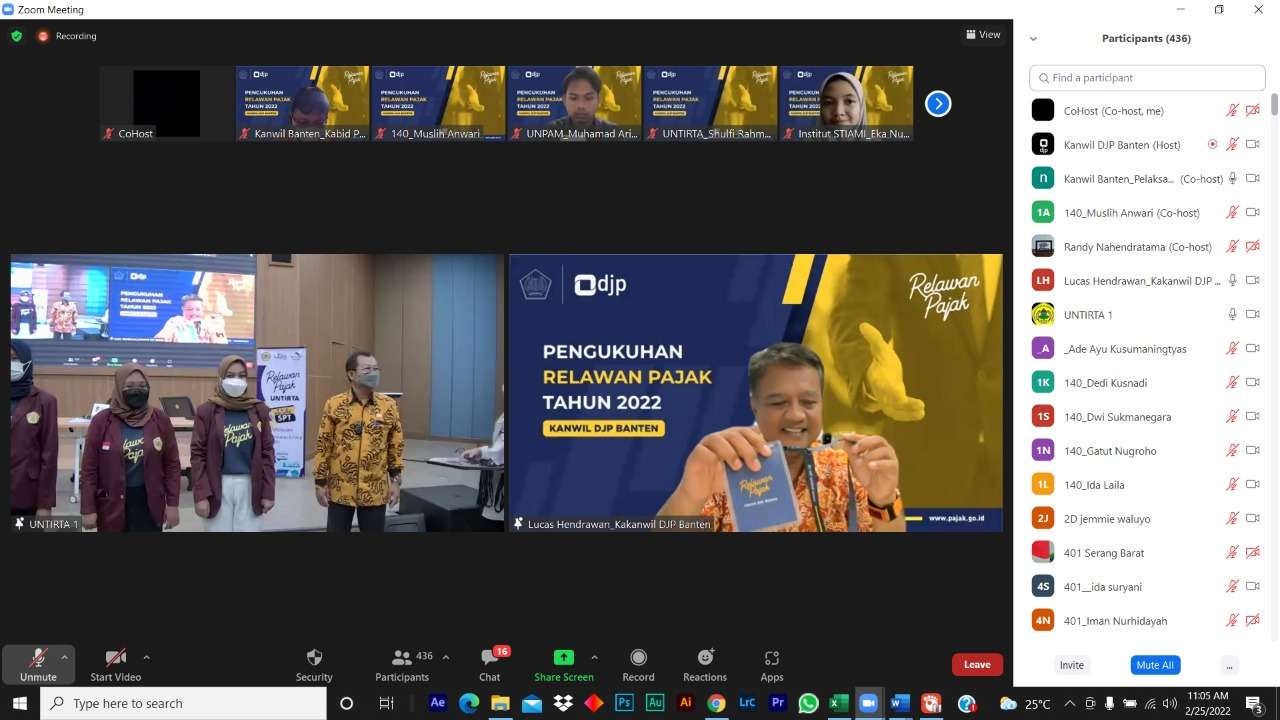Viewport: 1280px width, 720px height.
Task: Select _Ade Ayu Kusumaningtyas in participants list
Action: pyautogui.click(x=1146, y=348)
